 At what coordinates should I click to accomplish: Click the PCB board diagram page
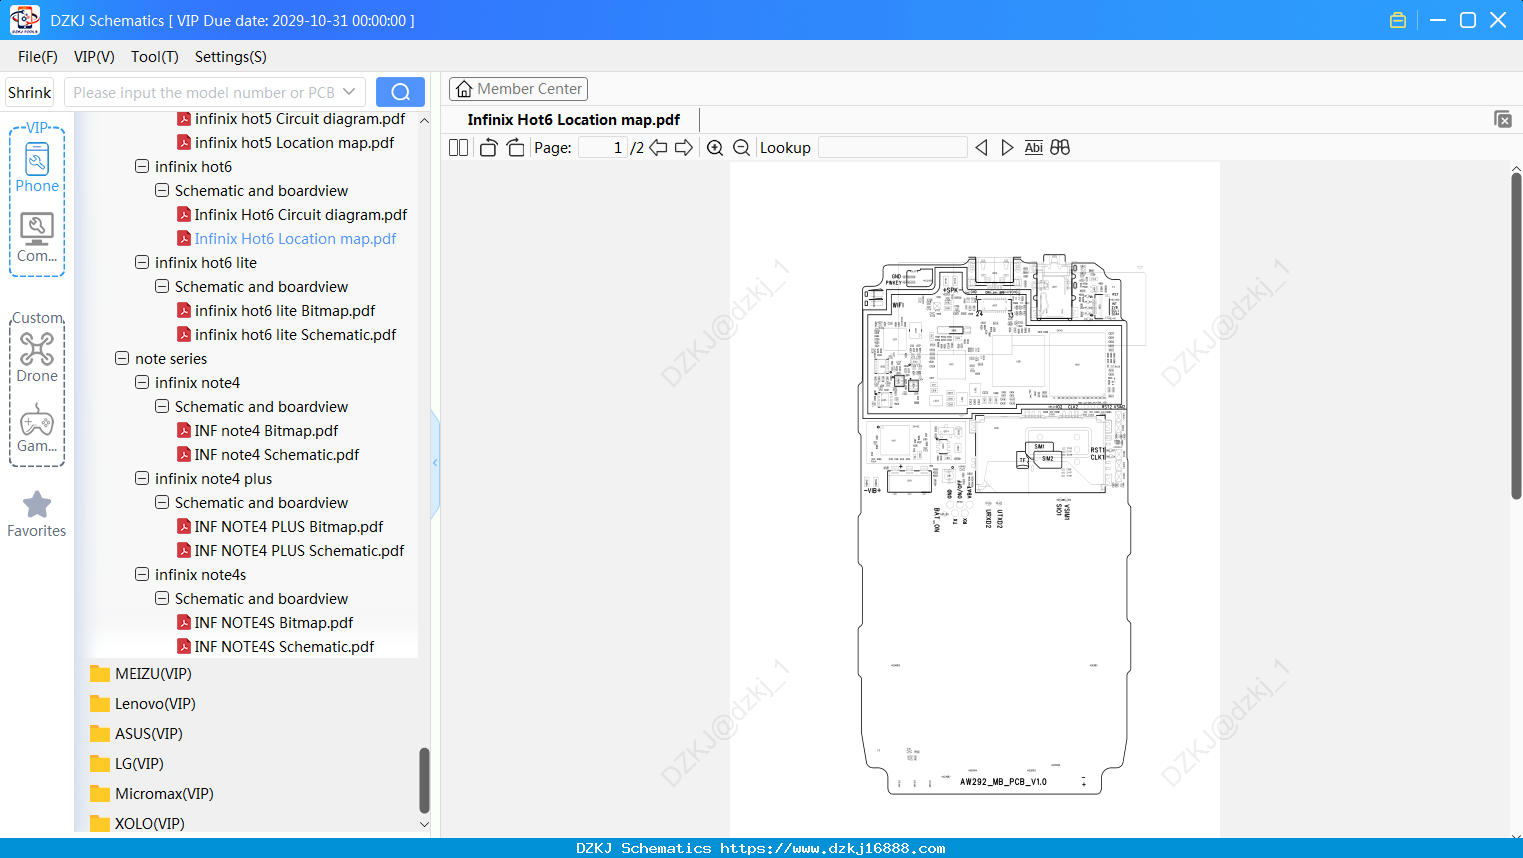point(975,500)
